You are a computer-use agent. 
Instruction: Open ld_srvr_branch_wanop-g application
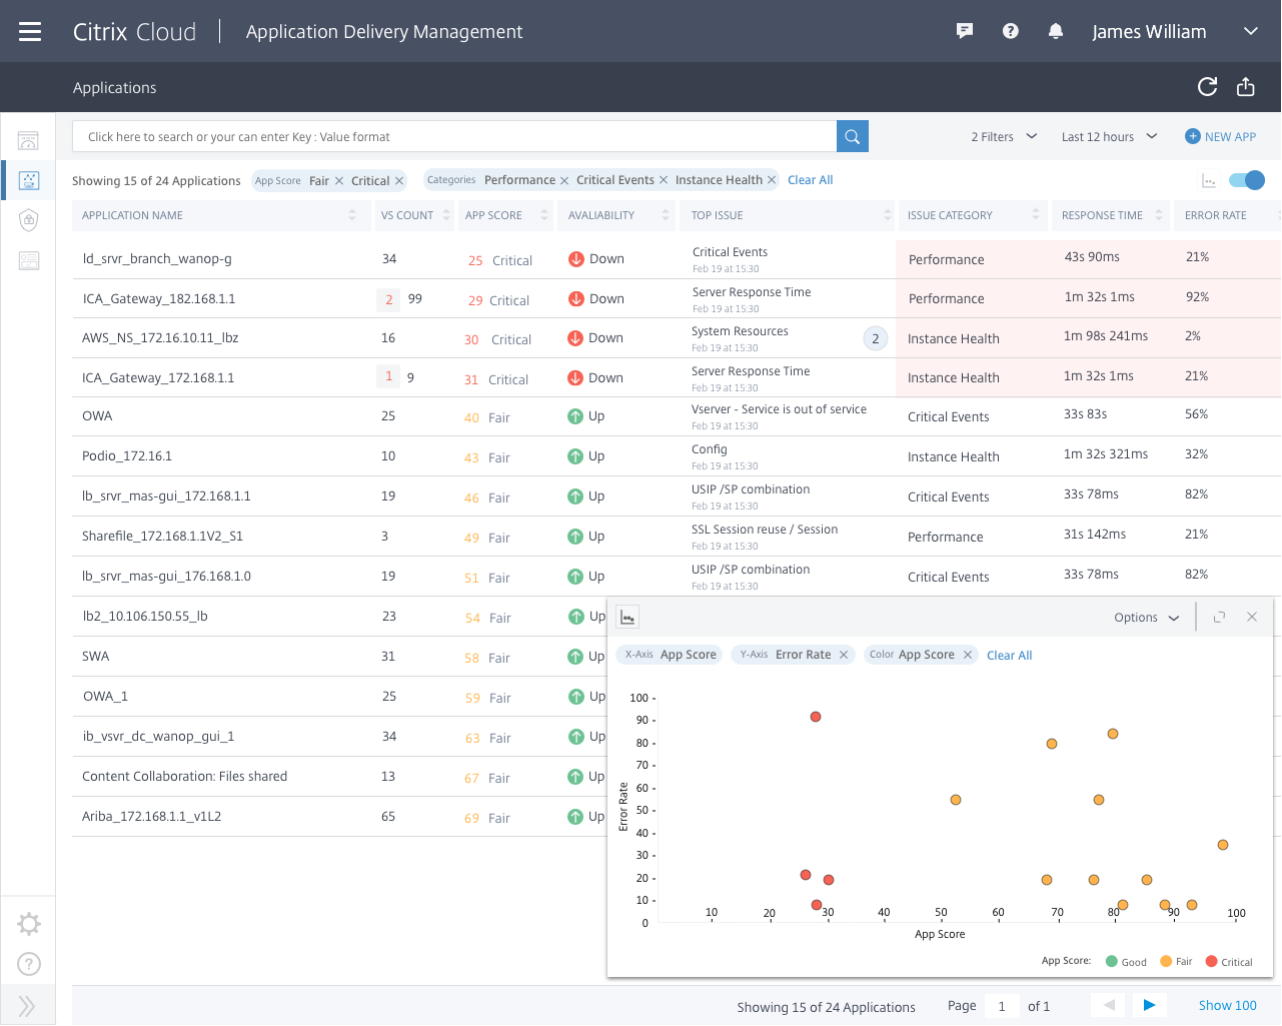[x=157, y=259]
